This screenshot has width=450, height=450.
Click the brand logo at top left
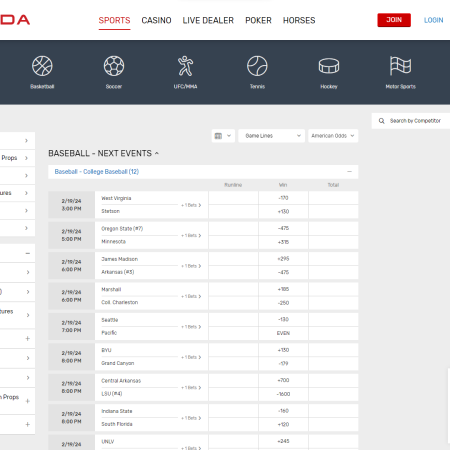coord(15,20)
